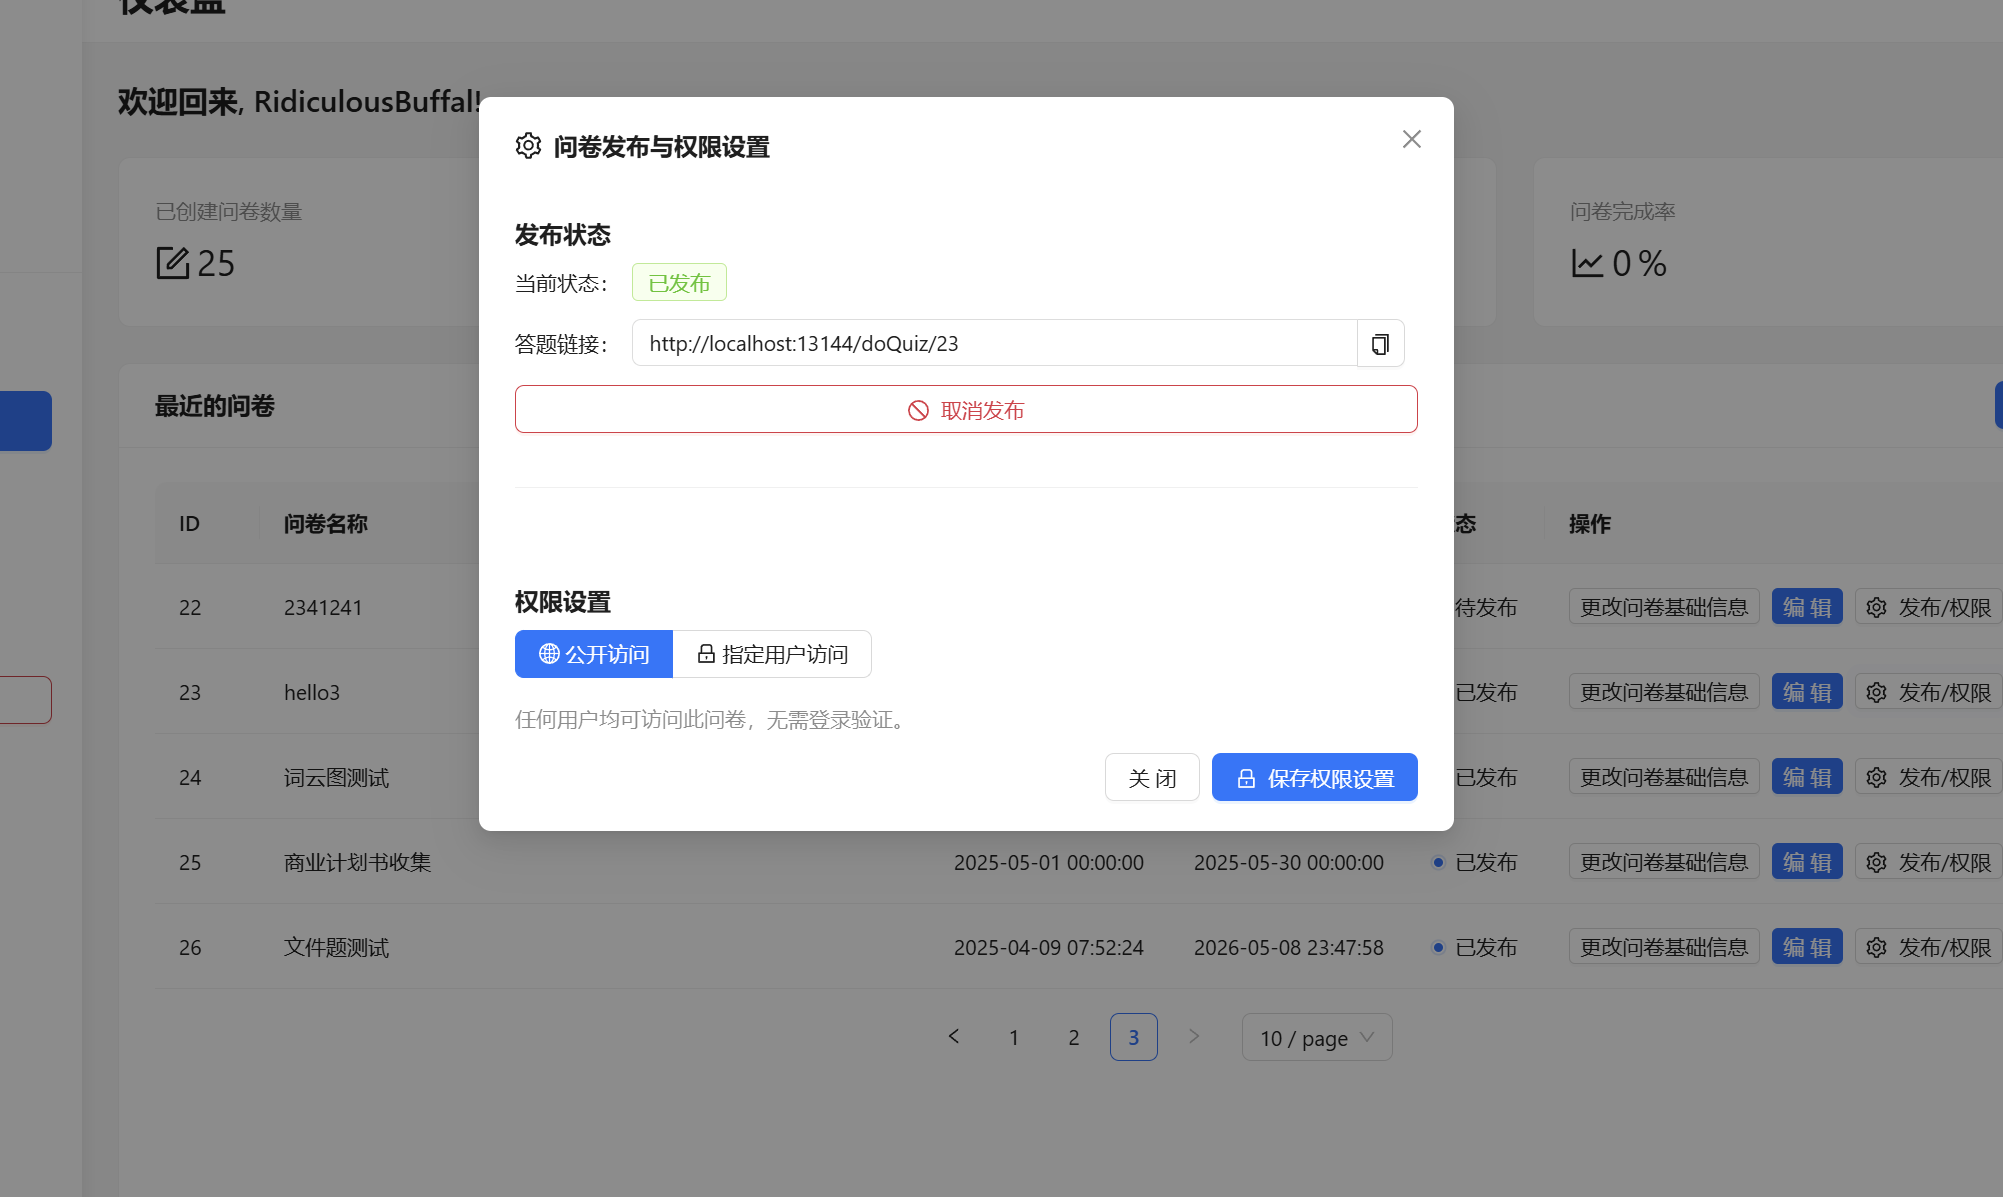Go to next page arrow
Image resolution: width=2003 pixels, height=1197 pixels.
pos(1193,1037)
